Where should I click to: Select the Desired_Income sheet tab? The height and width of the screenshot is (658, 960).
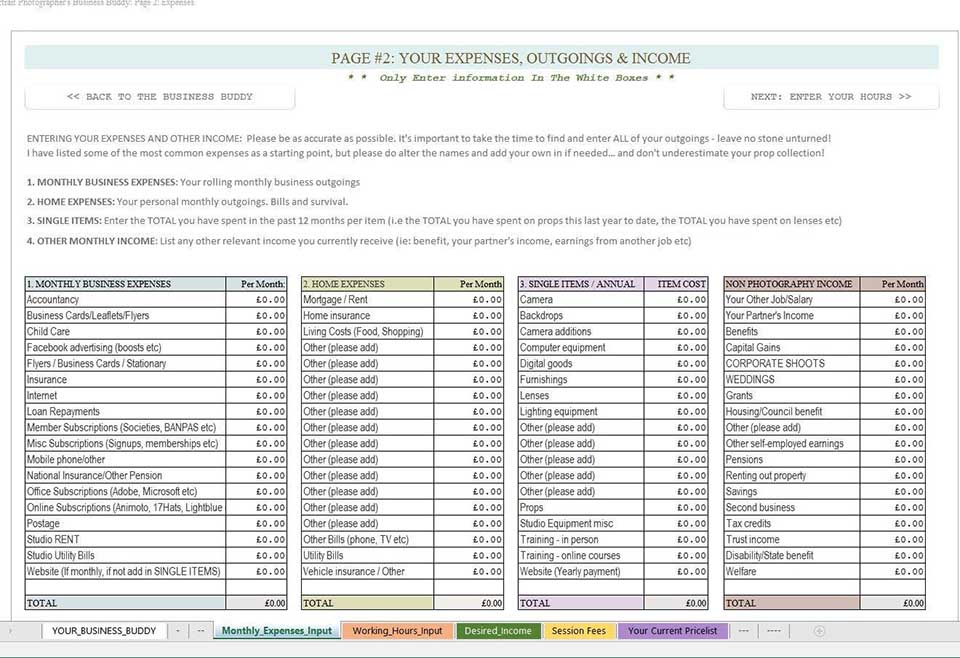pyautogui.click(x=498, y=630)
